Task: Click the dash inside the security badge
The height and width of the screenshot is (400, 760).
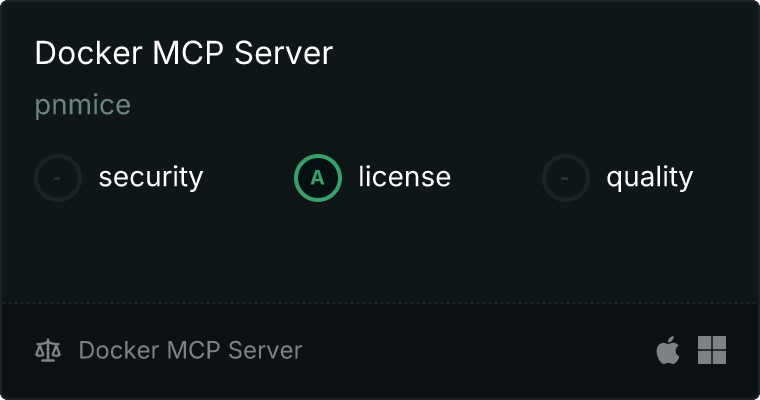Action: (57, 178)
